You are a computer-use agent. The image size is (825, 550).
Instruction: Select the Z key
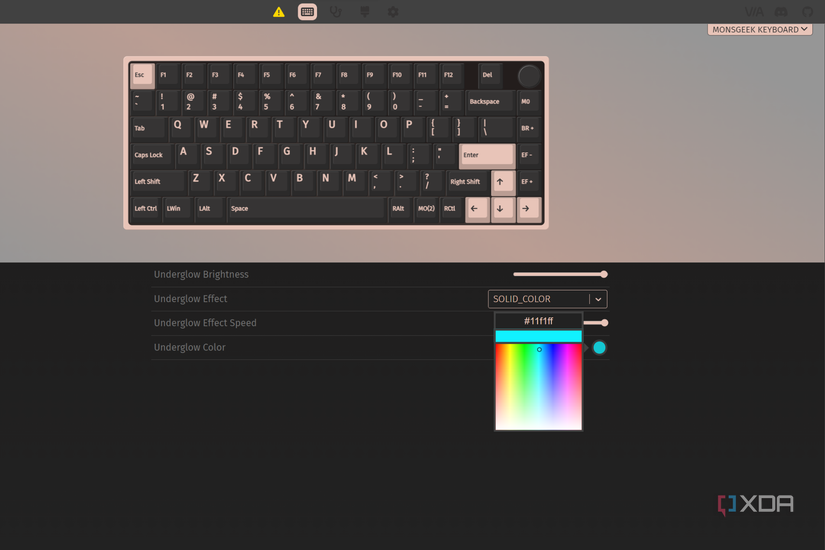tap(200, 183)
